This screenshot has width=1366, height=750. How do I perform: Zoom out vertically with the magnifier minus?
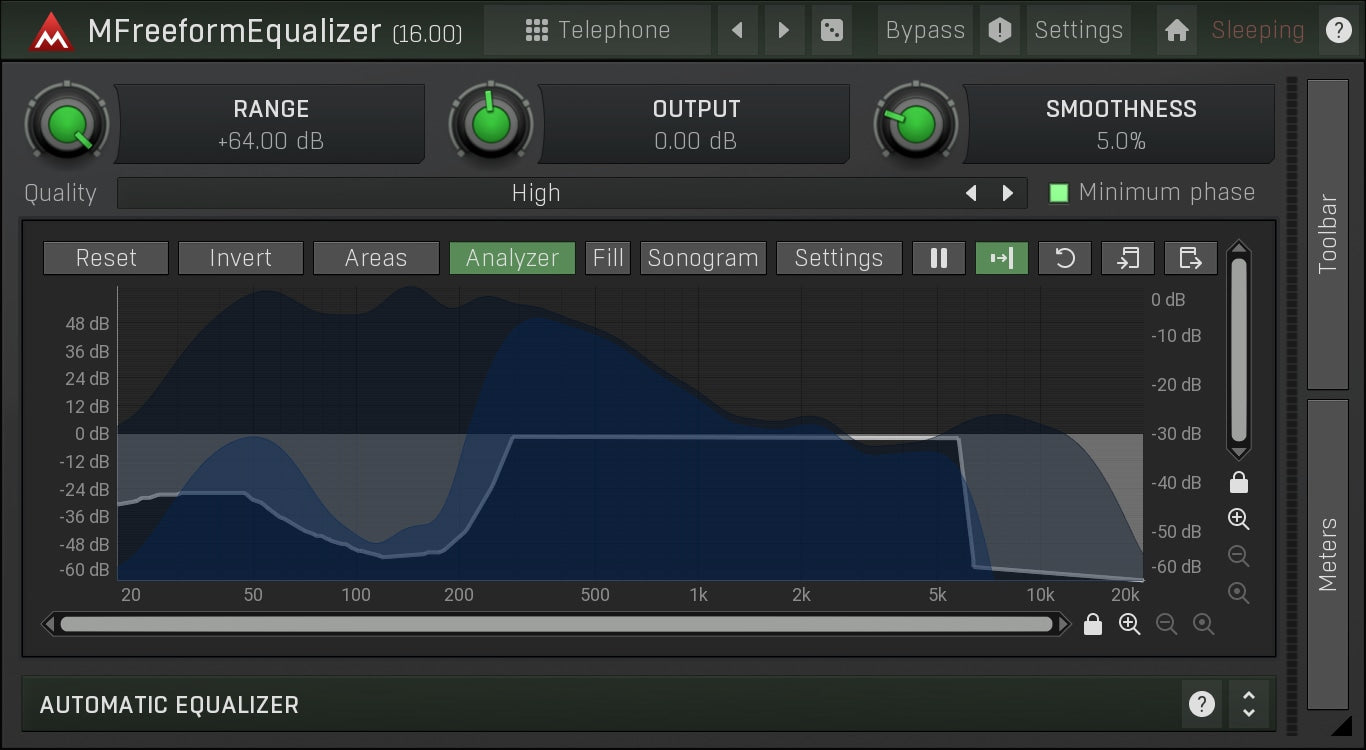pos(1239,556)
